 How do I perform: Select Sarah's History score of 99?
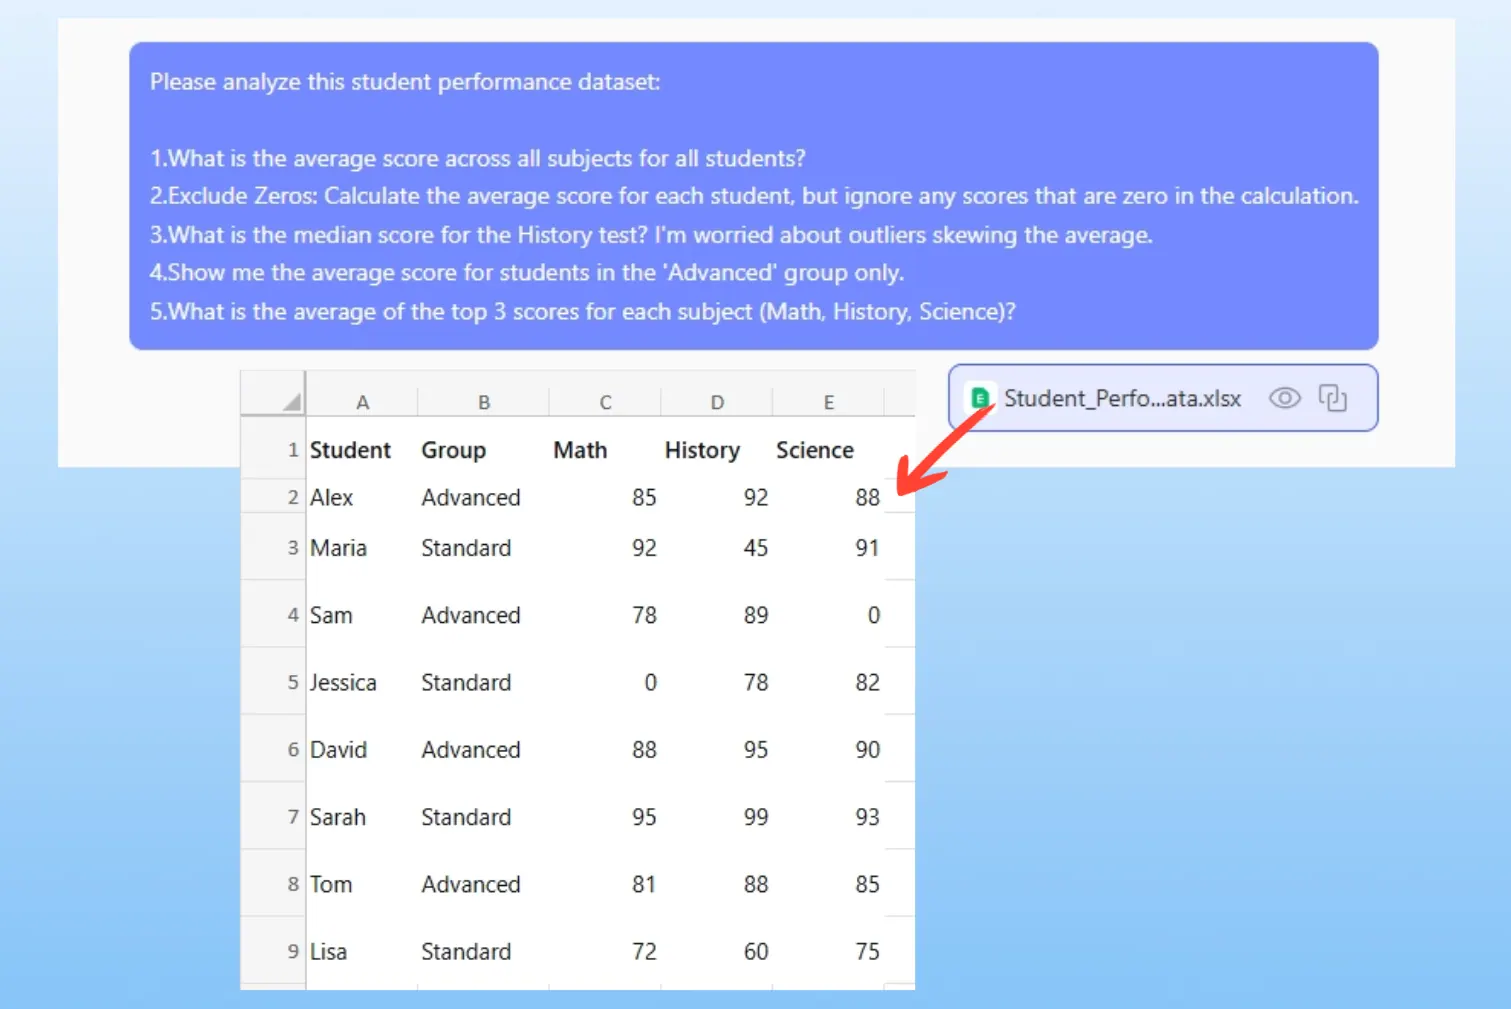point(755,817)
